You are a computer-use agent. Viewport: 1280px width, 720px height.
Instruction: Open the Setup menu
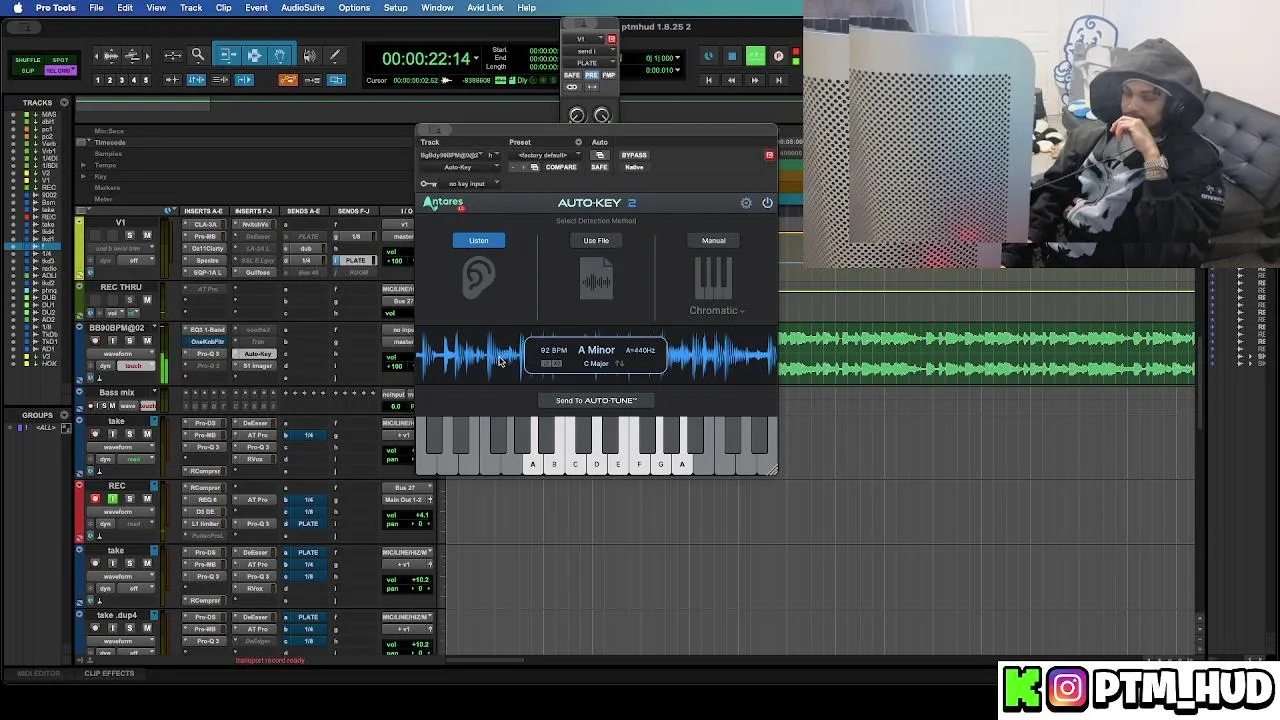(395, 8)
